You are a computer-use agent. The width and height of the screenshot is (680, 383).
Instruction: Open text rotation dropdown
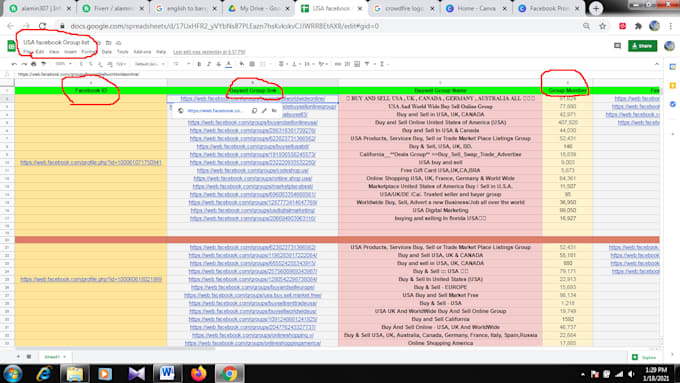(x=323, y=64)
